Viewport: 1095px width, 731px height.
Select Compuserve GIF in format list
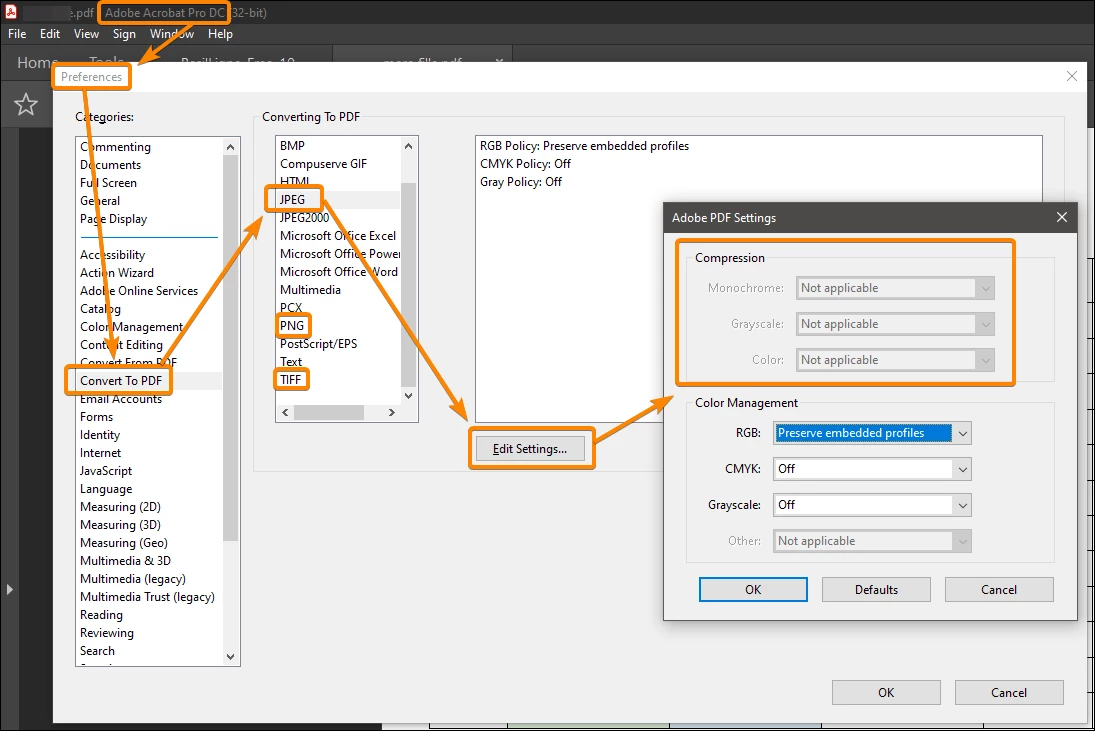[x=323, y=164]
